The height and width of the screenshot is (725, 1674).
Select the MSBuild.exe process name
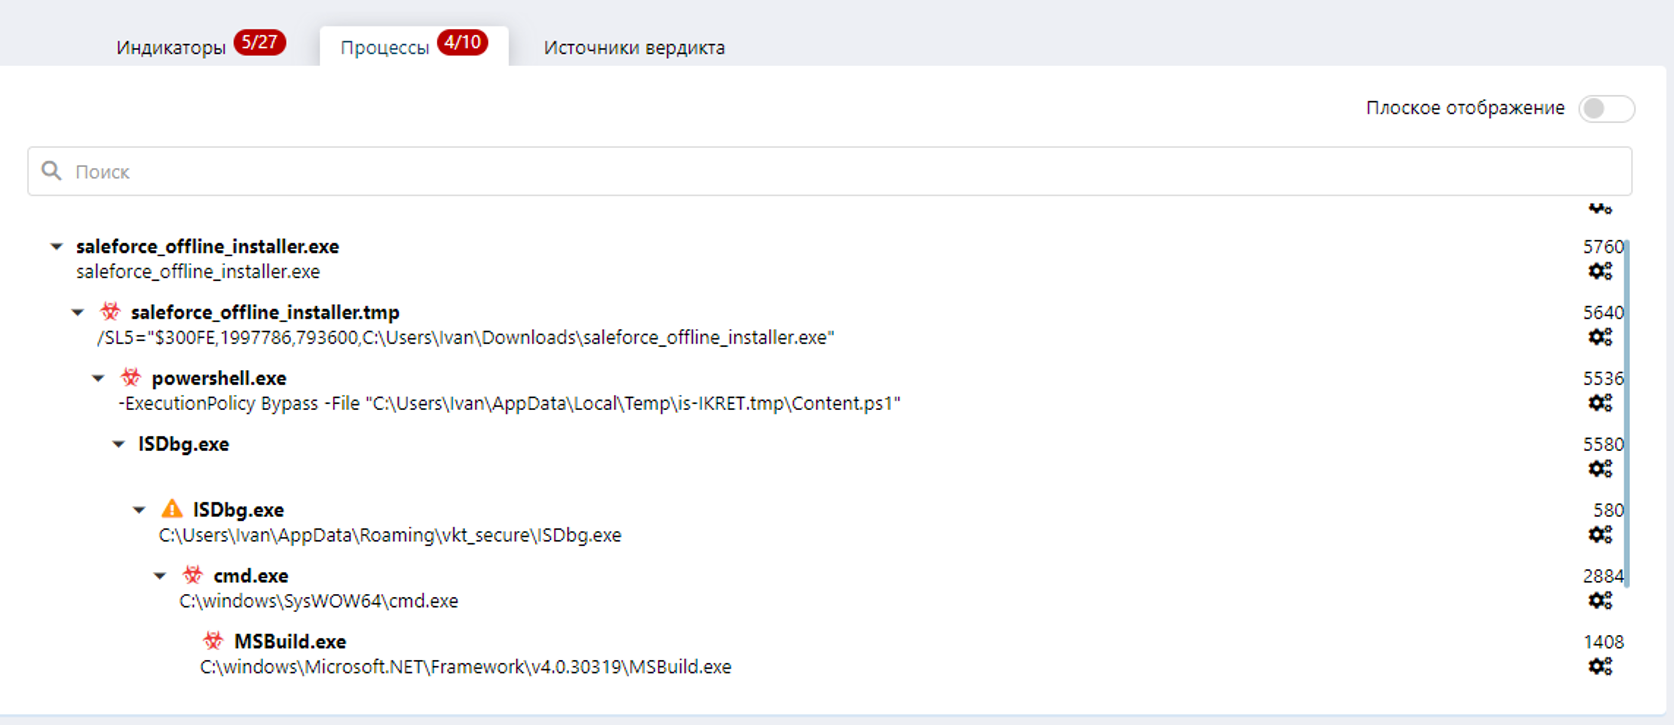[x=290, y=642]
